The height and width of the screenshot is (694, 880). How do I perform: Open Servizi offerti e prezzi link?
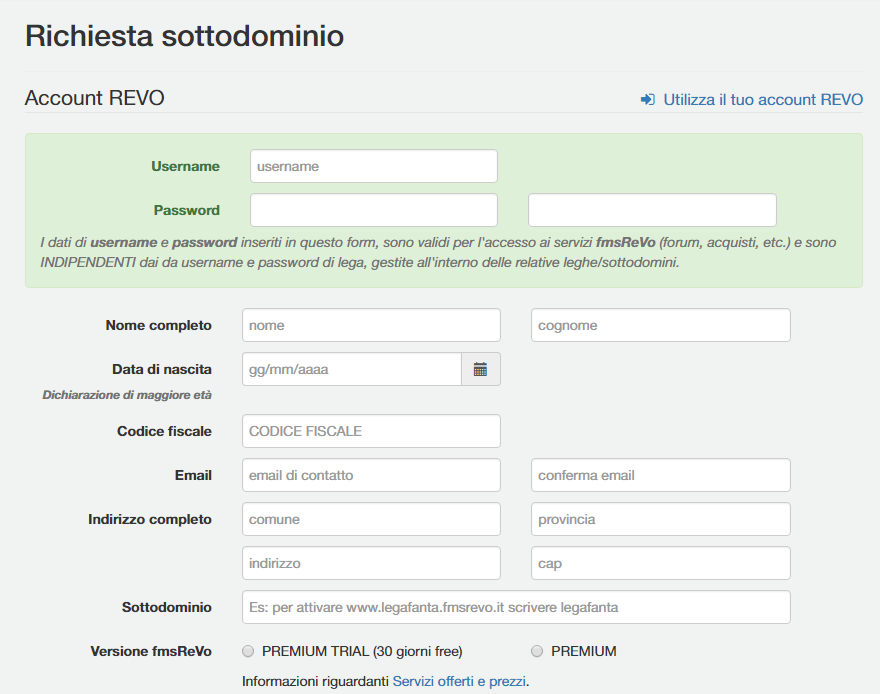[459, 681]
